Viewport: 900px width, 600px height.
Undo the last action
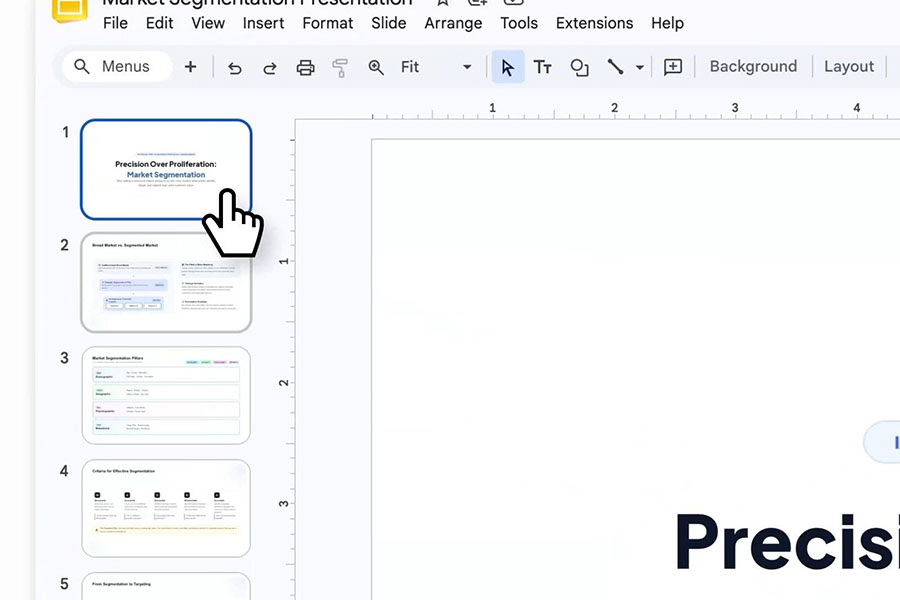coord(234,68)
